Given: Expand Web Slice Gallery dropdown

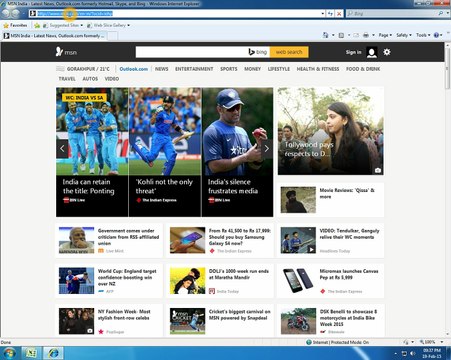Looking at the screenshot, I should (129, 25).
